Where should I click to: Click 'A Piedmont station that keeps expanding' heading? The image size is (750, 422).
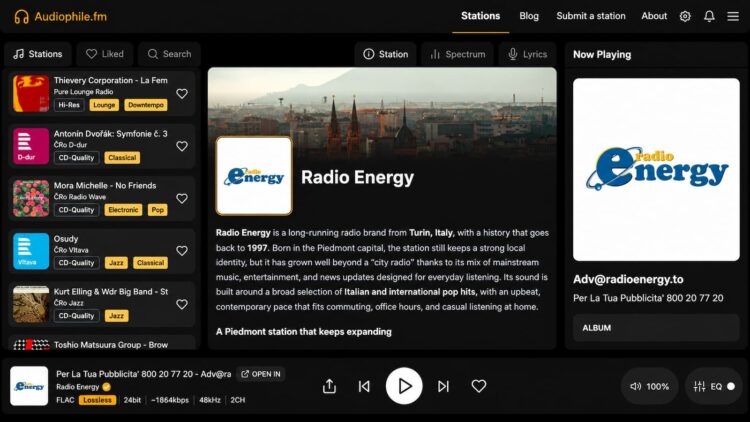point(303,332)
